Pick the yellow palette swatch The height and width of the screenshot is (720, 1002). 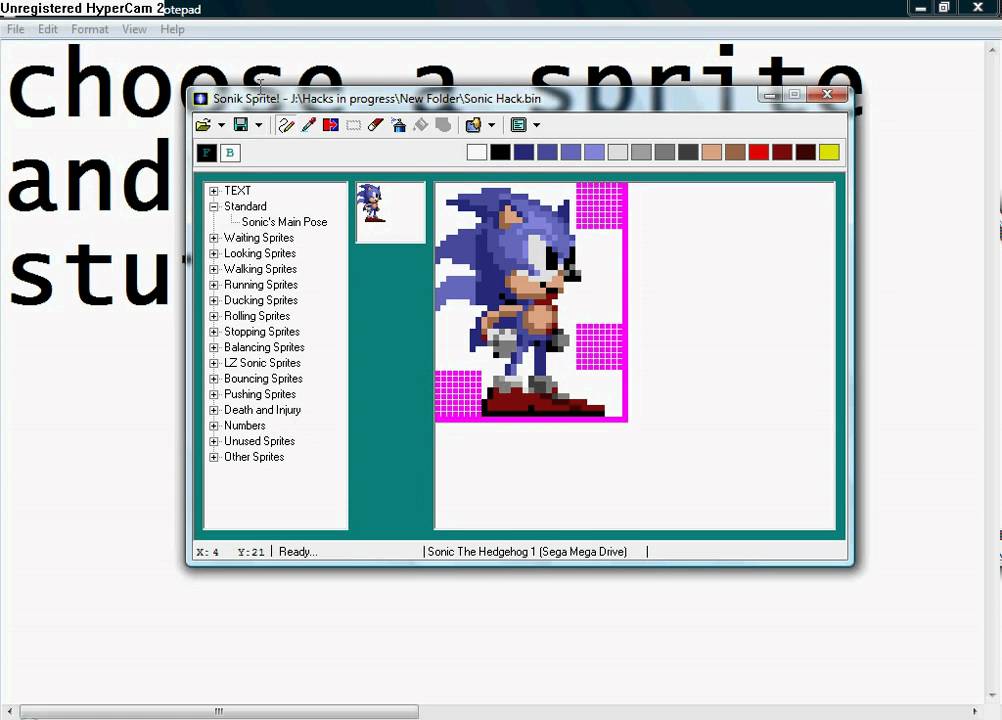829,152
